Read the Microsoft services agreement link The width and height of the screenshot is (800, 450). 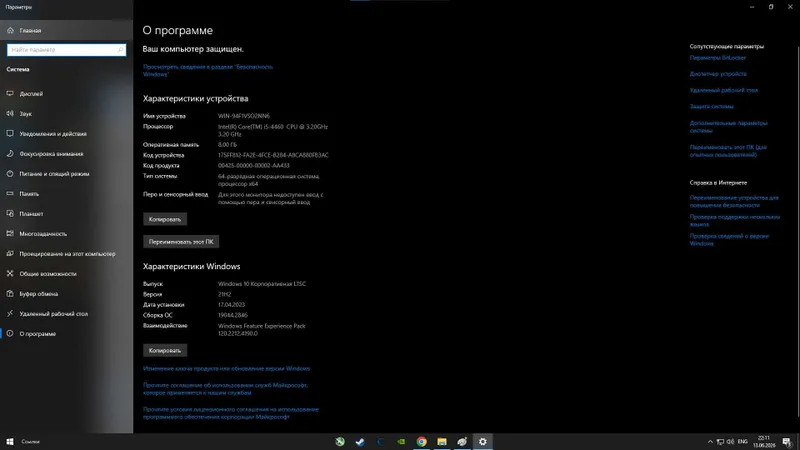(x=225, y=389)
